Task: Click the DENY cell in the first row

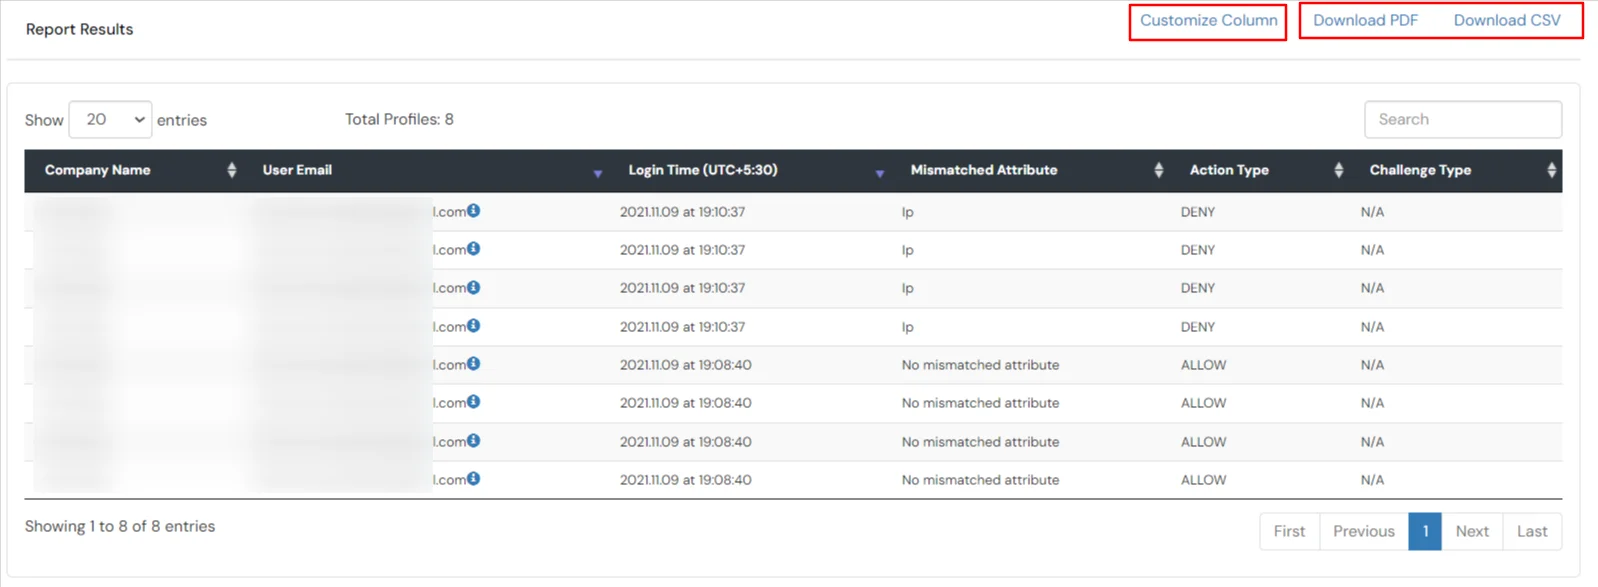Action: pyautogui.click(x=1198, y=212)
